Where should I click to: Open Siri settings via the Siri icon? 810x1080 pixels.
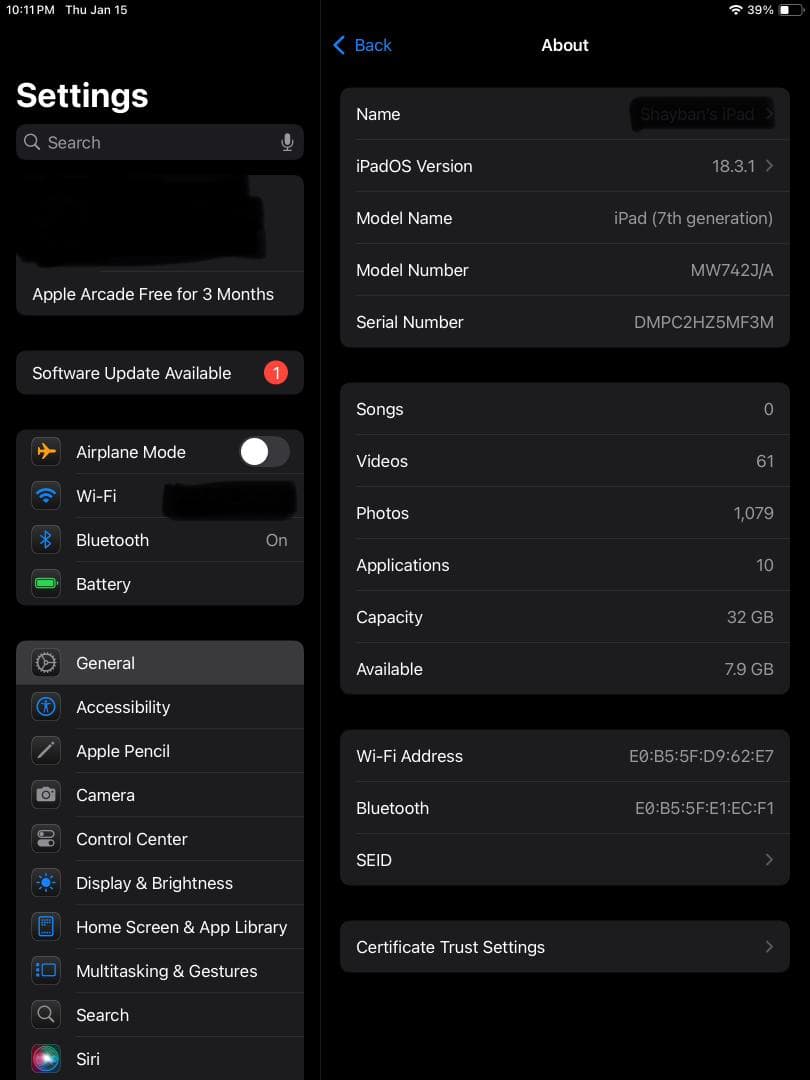coord(45,1059)
